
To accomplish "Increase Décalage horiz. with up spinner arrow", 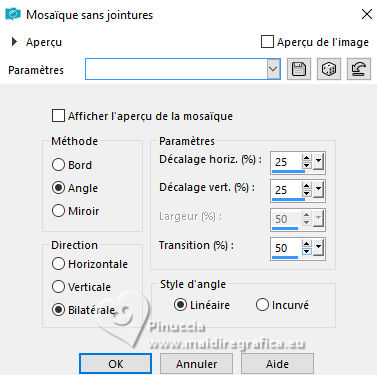I will [306, 158].
